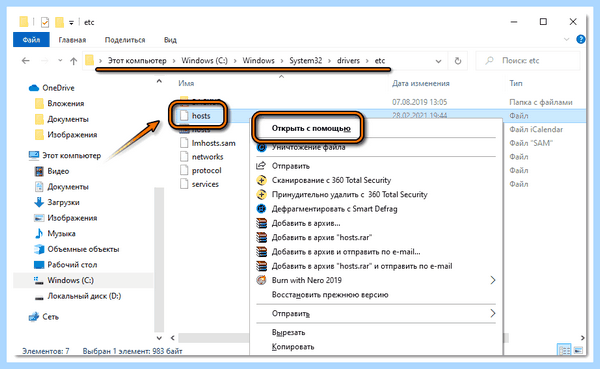The image size is (600, 369).
Task: Click System32 in the breadcrumb path
Action: pos(305,60)
